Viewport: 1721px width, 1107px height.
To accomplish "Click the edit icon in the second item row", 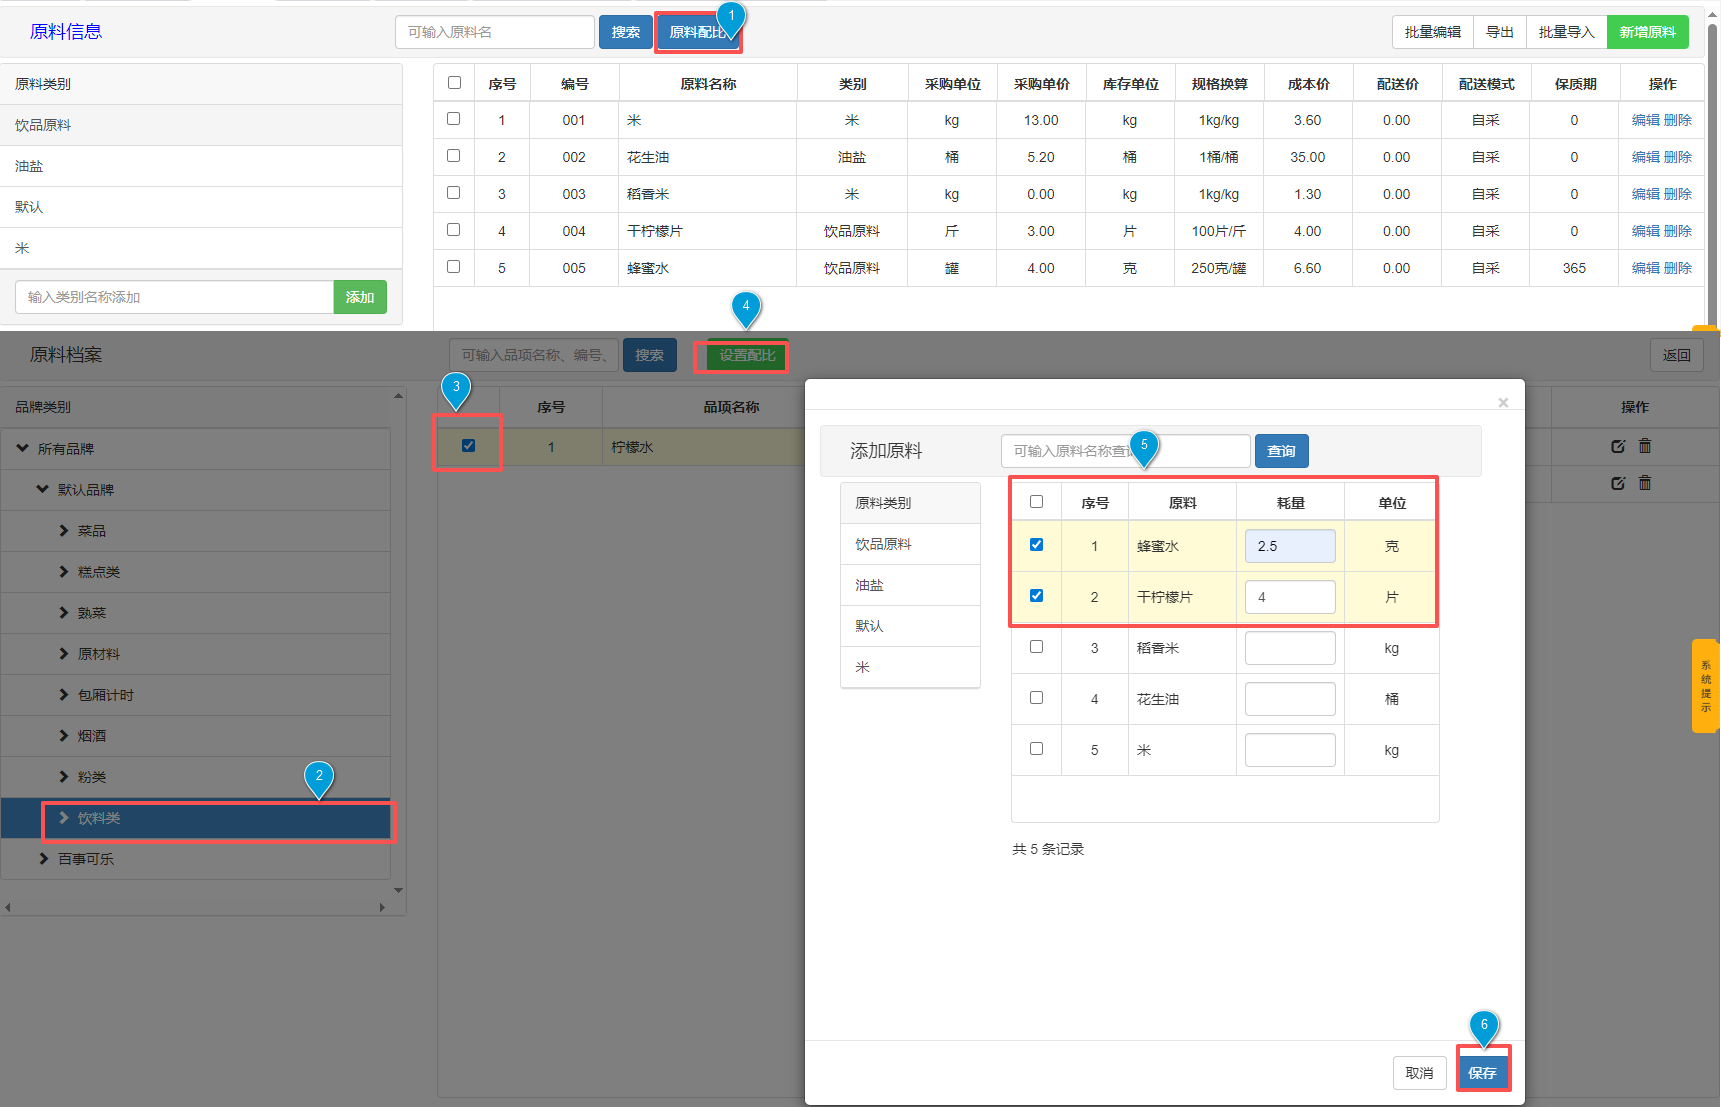I will click(1617, 483).
